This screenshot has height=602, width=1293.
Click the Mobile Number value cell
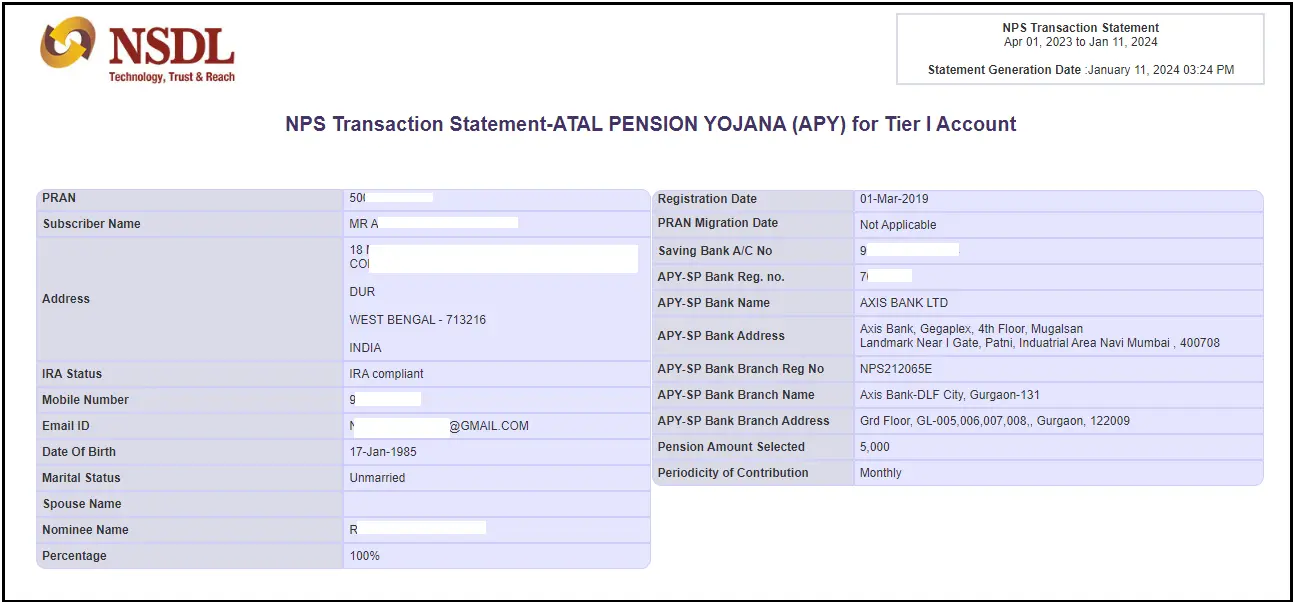pyautogui.click(x=496, y=399)
